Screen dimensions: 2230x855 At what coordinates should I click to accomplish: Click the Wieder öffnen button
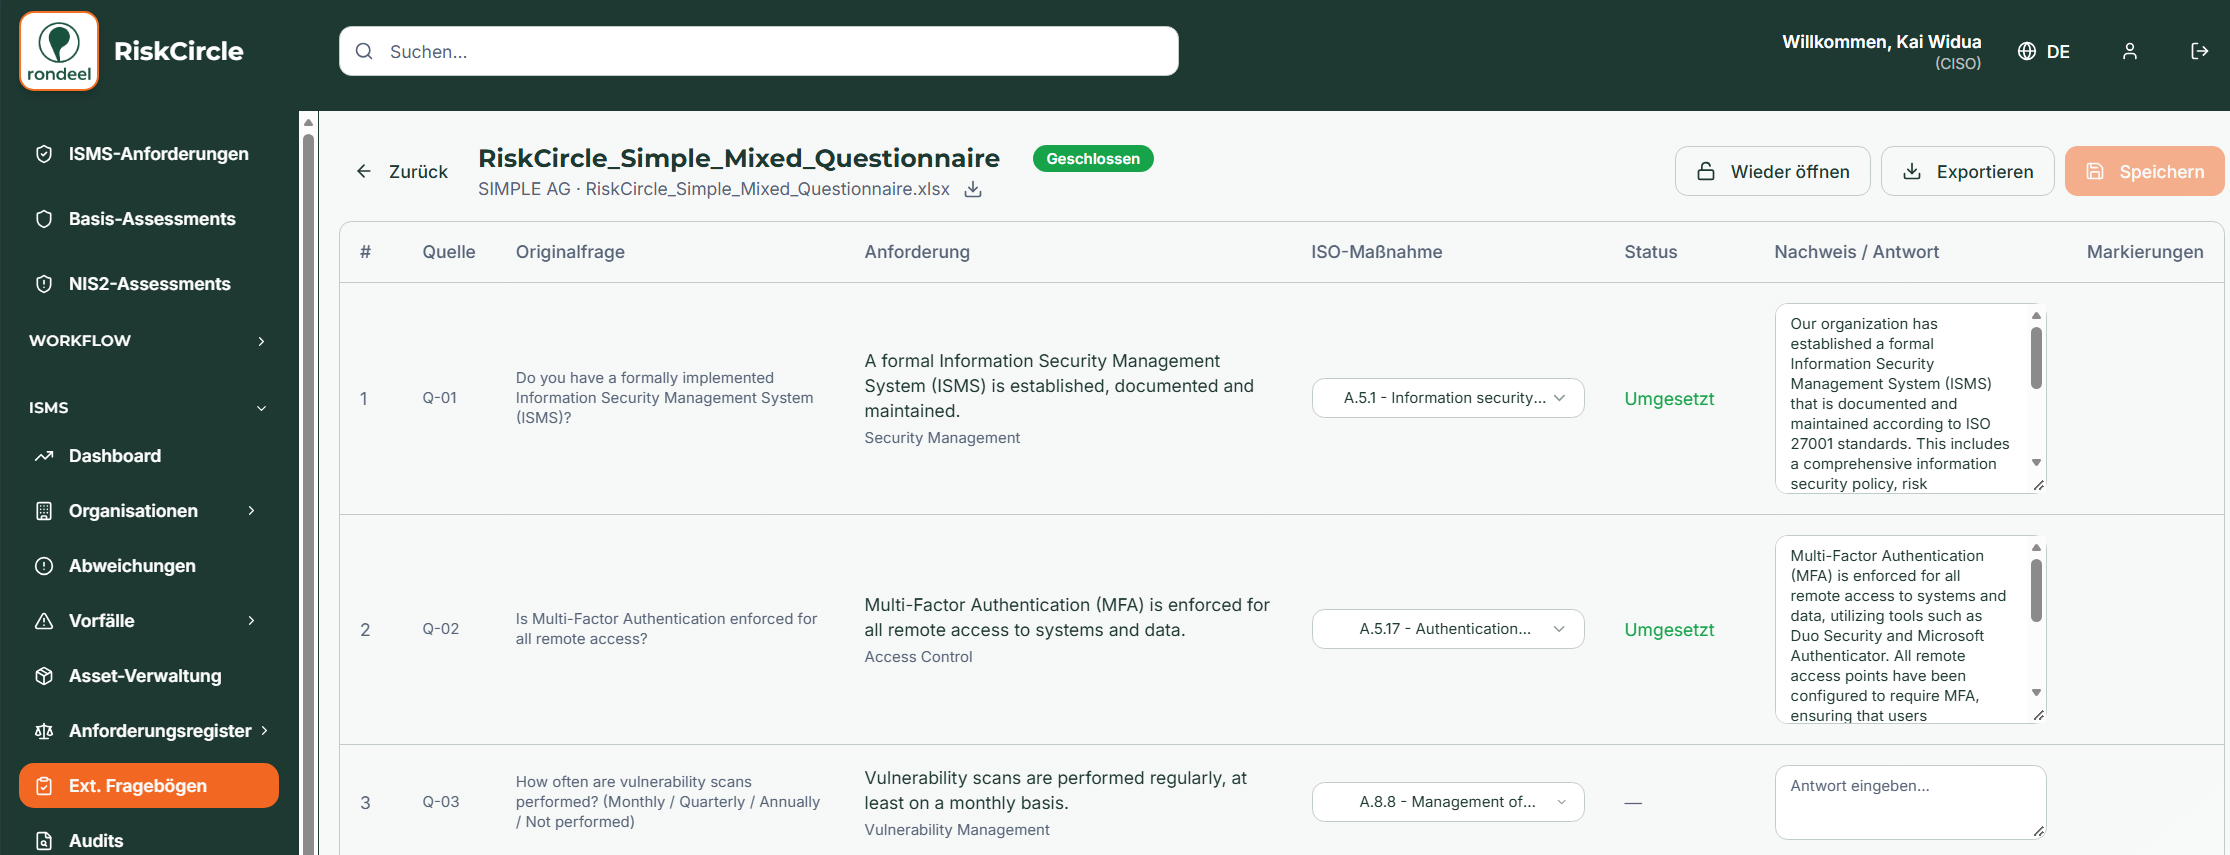pos(1772,171)
